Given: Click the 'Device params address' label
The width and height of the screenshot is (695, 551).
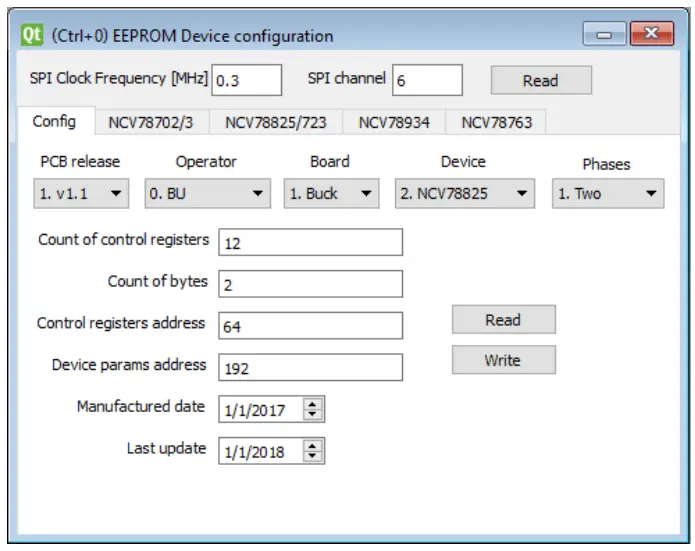Looking at the screenshot, I should (129, 364).
